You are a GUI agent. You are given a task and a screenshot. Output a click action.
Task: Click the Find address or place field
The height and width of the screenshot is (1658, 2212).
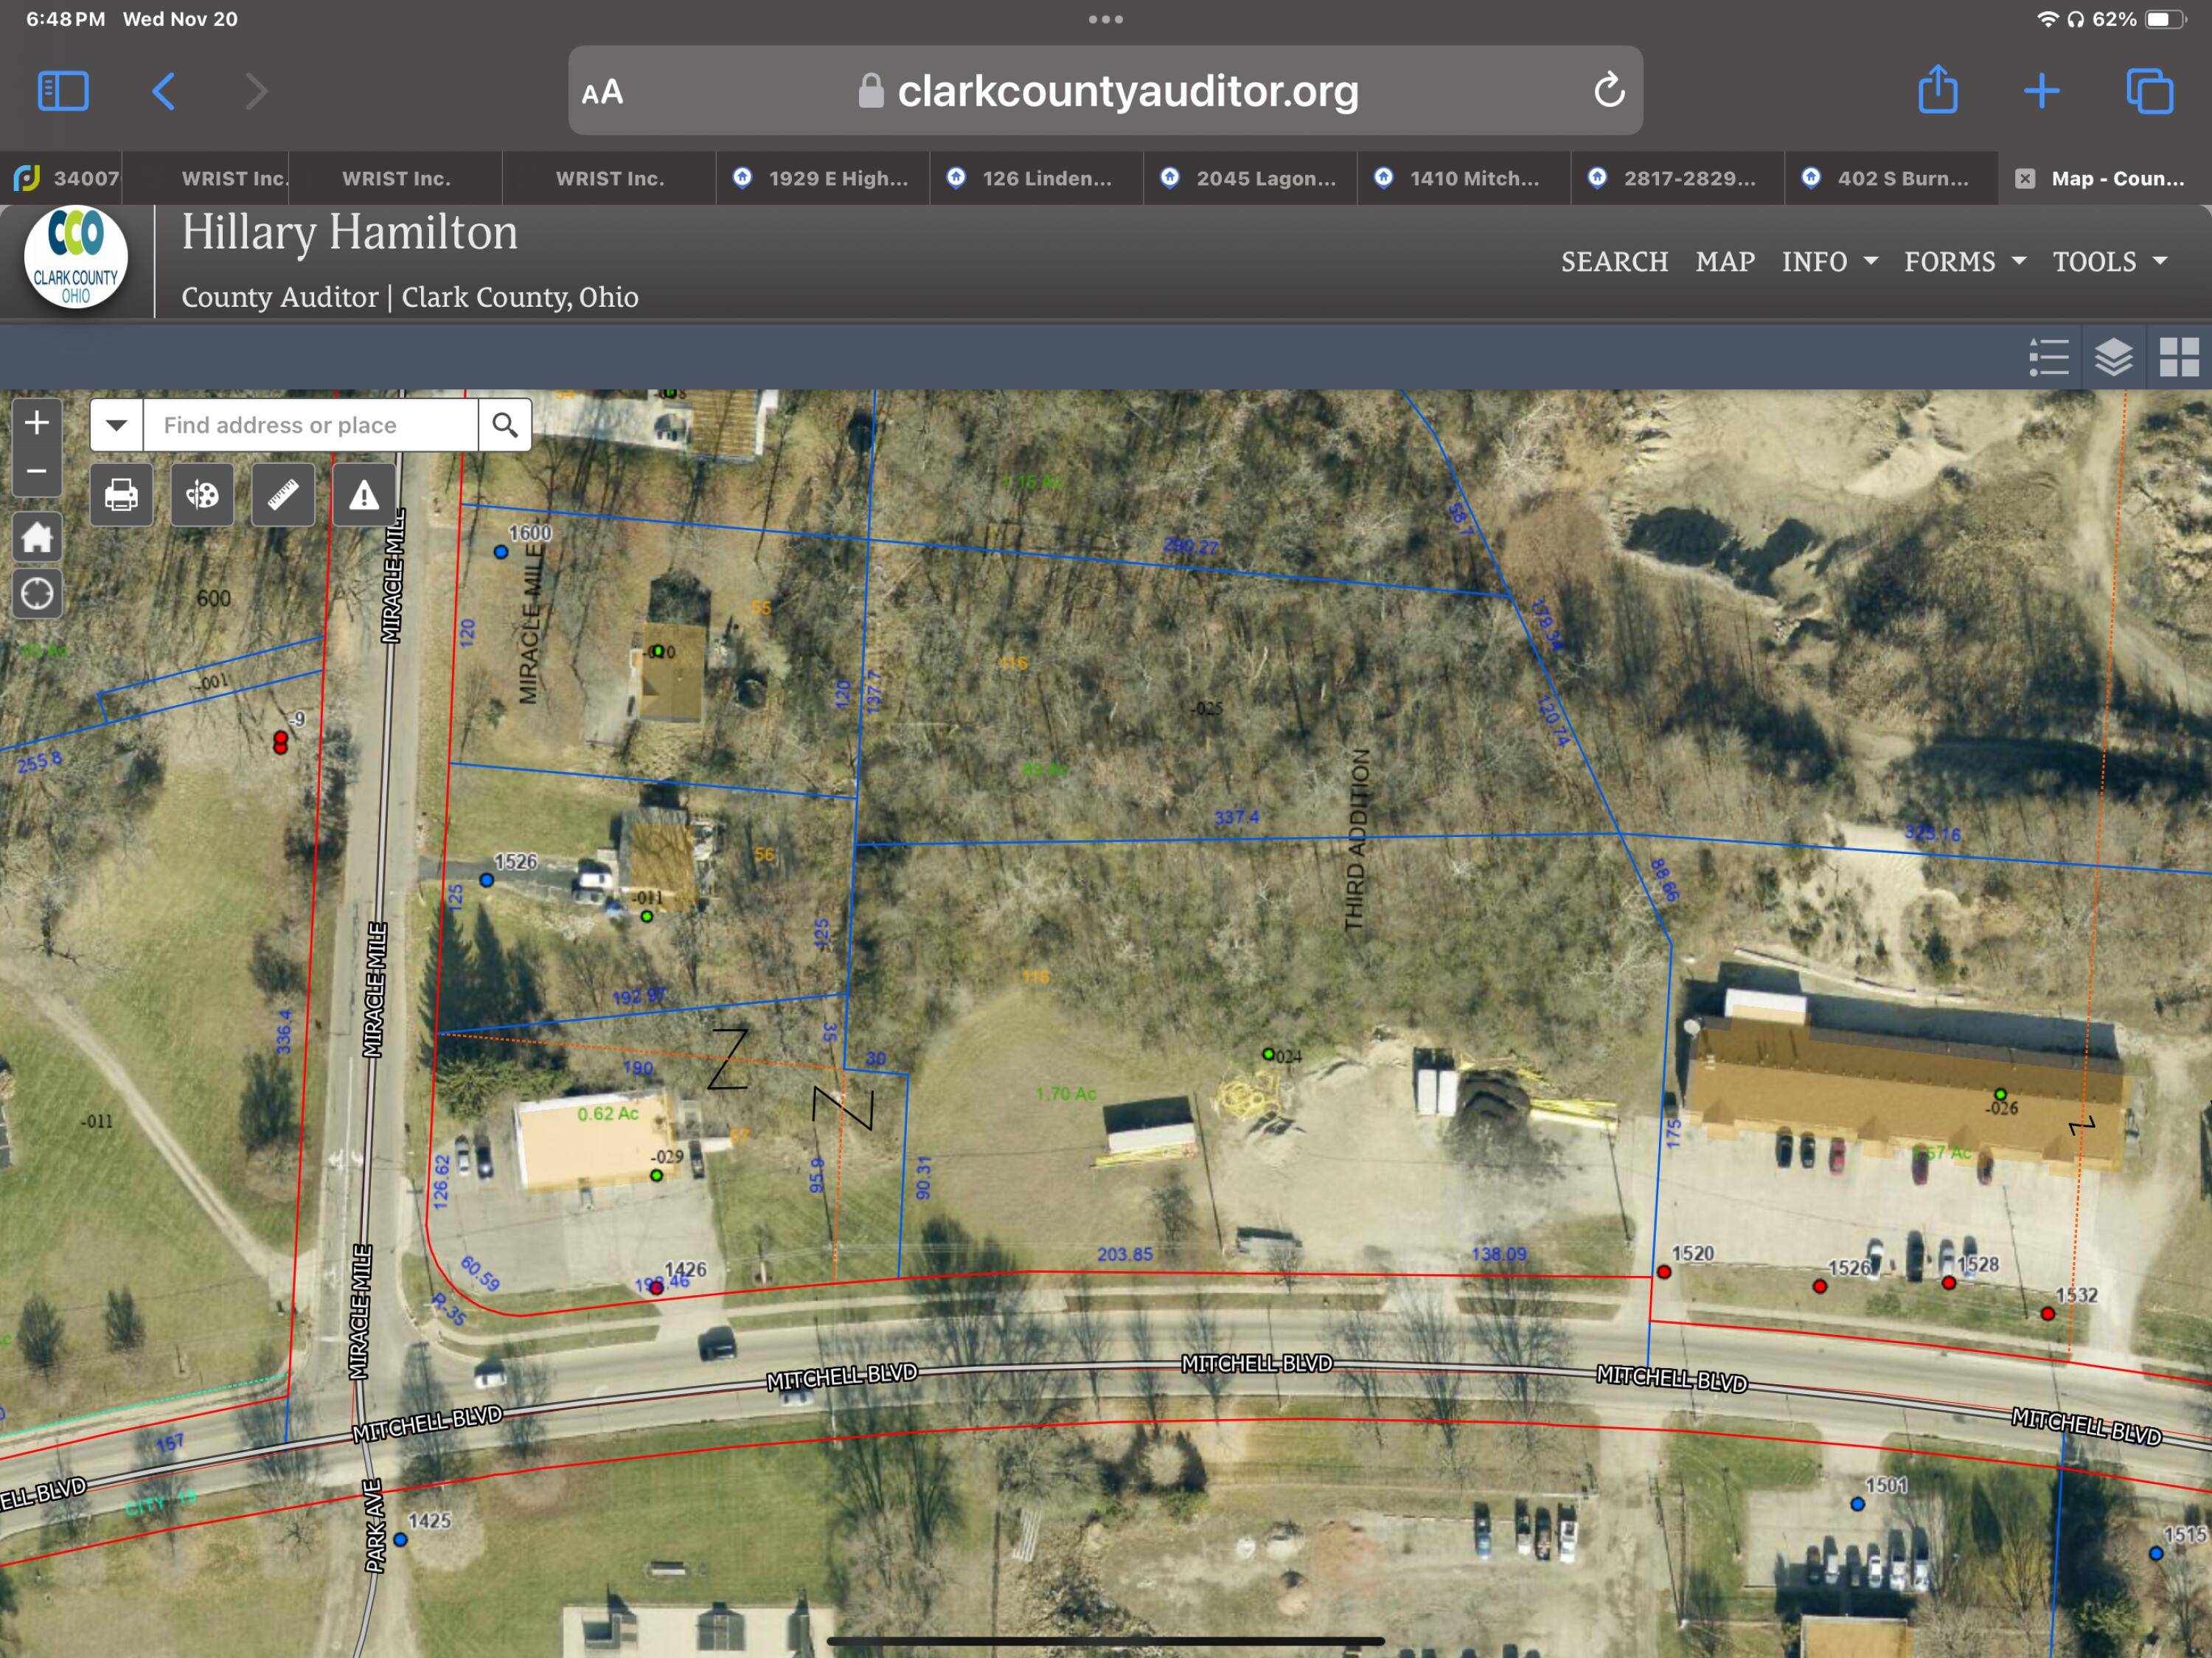click(311, 425)
